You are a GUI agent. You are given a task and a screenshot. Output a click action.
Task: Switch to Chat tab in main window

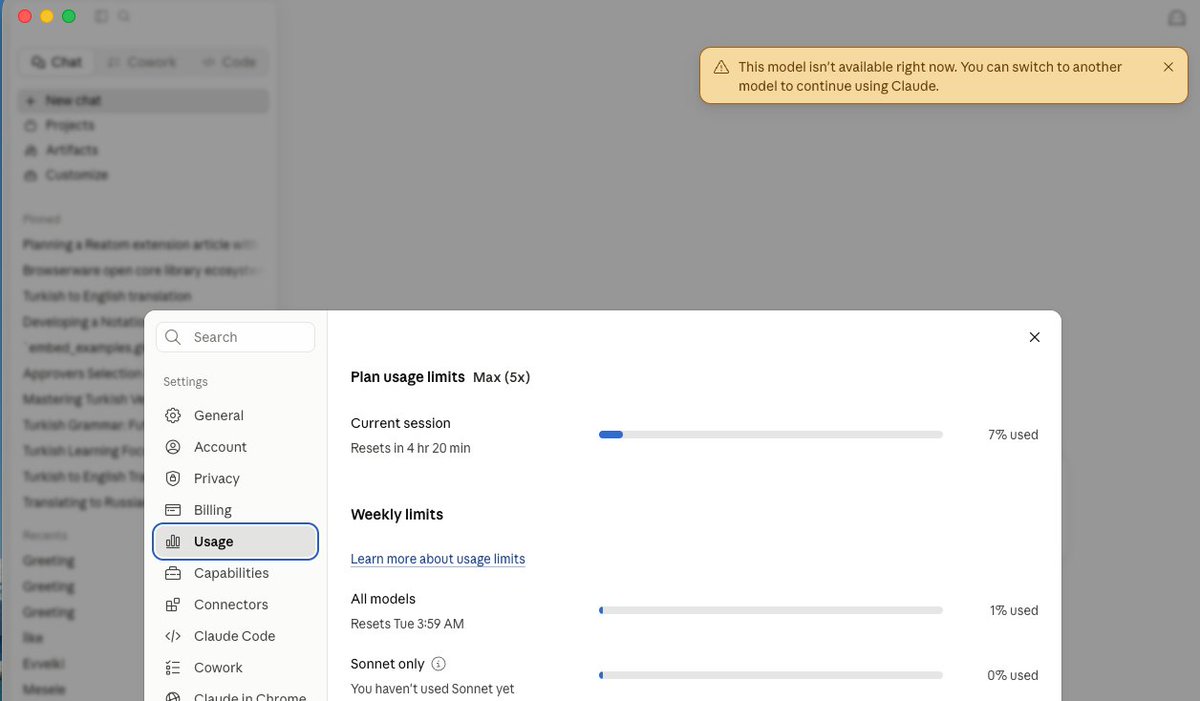click(57, 62)
